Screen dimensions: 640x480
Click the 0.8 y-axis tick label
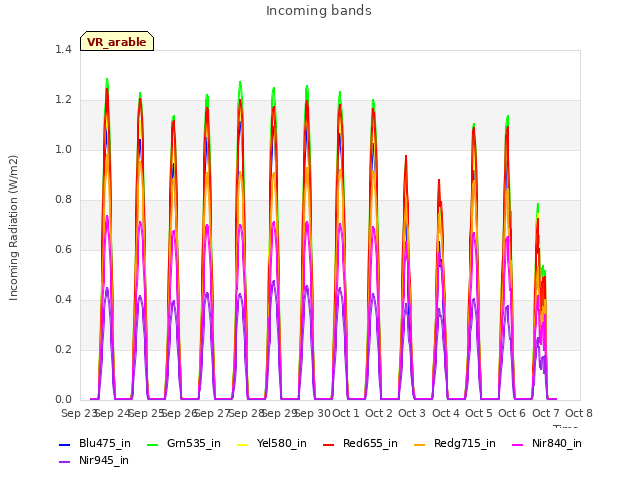(63, 200)
